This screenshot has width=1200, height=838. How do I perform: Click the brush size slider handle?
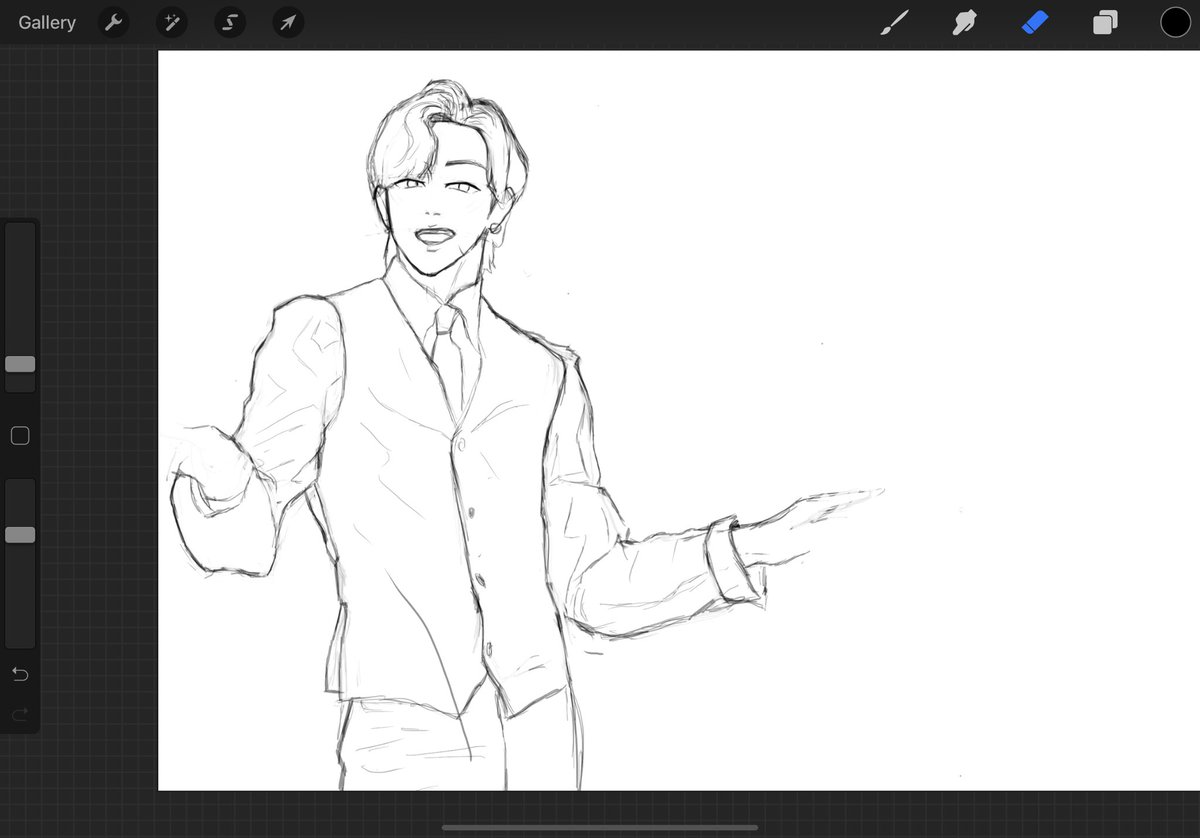pyautogui.click(x=20, y=364)
